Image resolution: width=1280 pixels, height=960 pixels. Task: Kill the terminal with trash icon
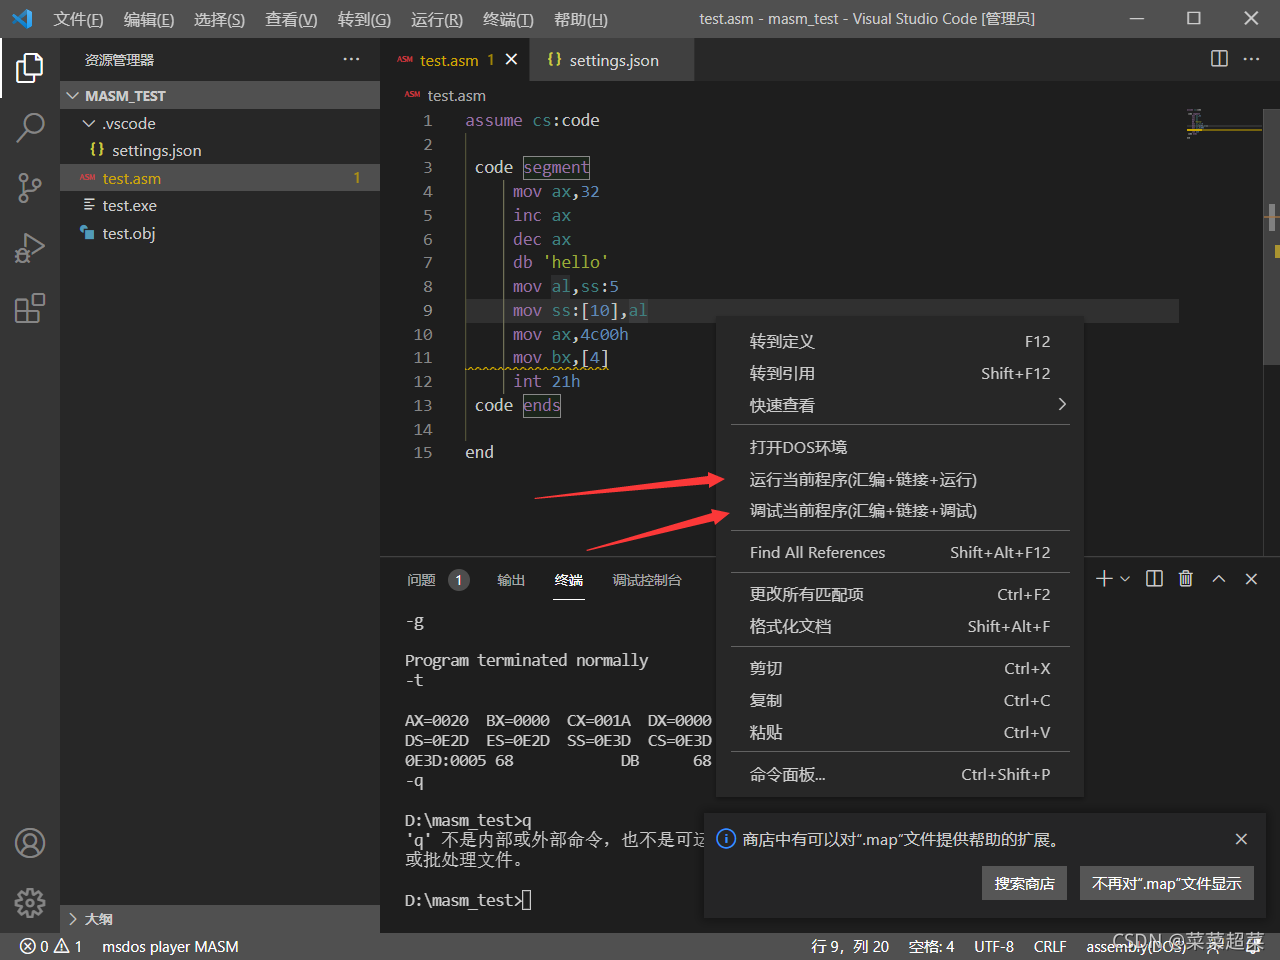click(x=1186, y=579)
